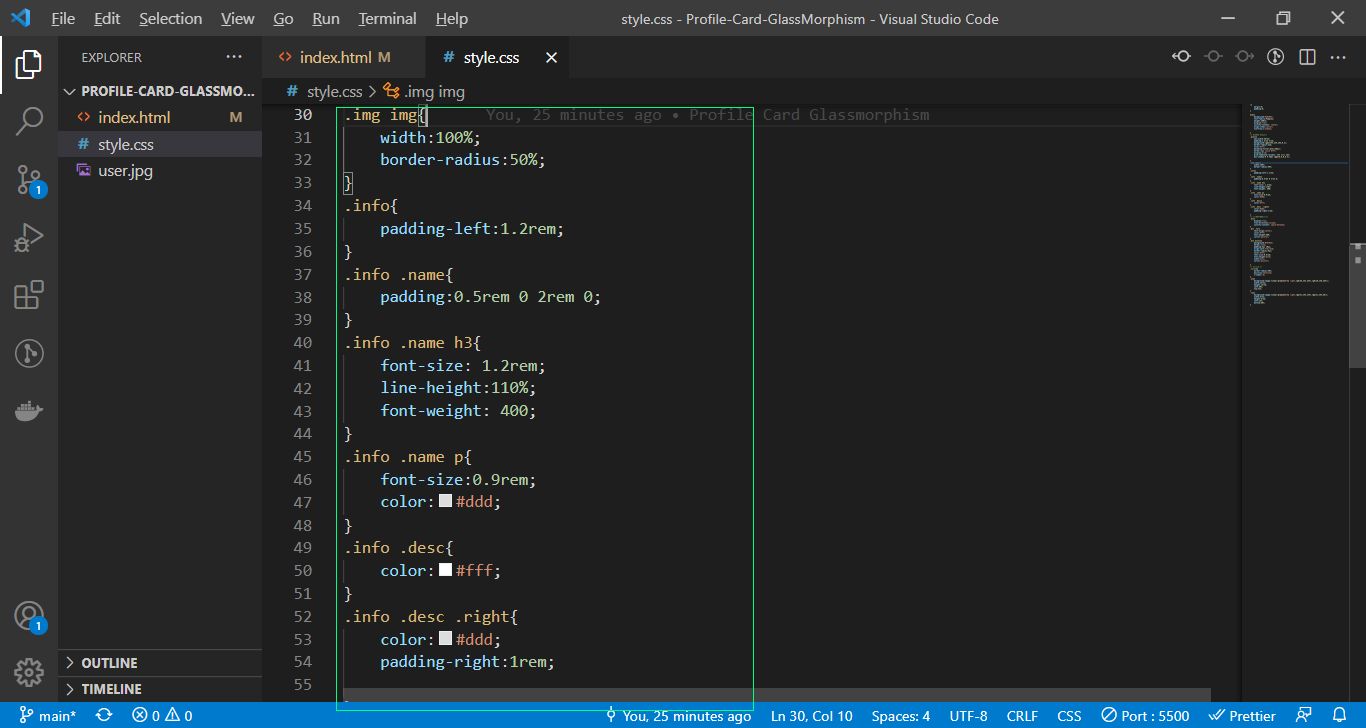
Task: Open editor More Actions ellipsis
Action: click(x=1338, y=57)
